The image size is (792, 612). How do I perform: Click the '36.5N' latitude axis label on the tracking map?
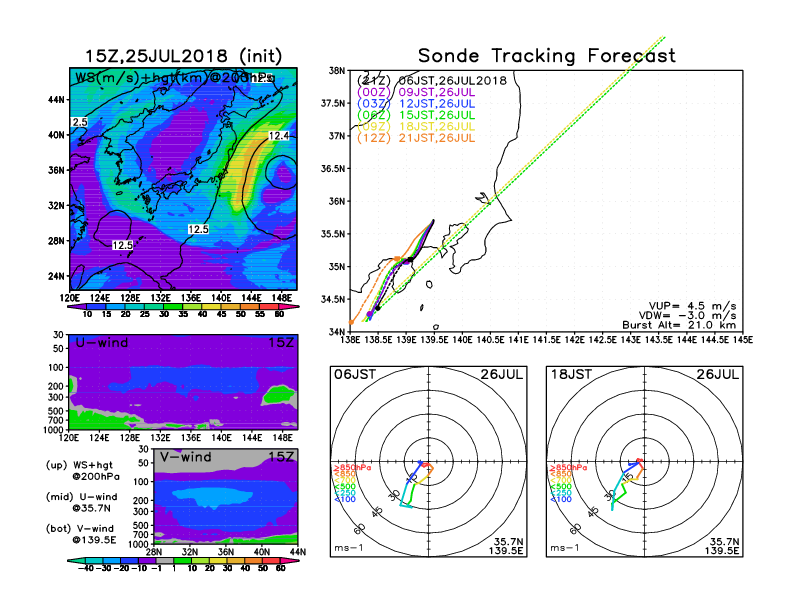tap(333, 169)
